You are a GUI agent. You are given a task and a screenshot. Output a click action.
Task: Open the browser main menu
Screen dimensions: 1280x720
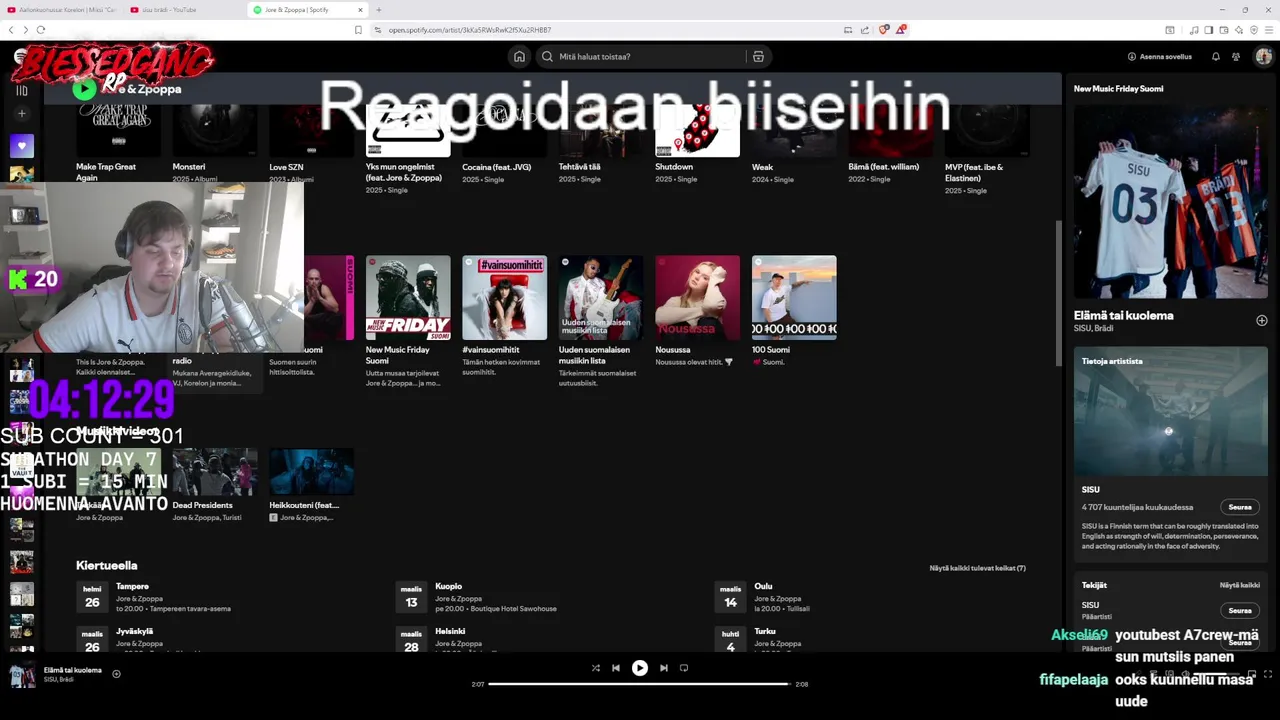(1269, 30)
